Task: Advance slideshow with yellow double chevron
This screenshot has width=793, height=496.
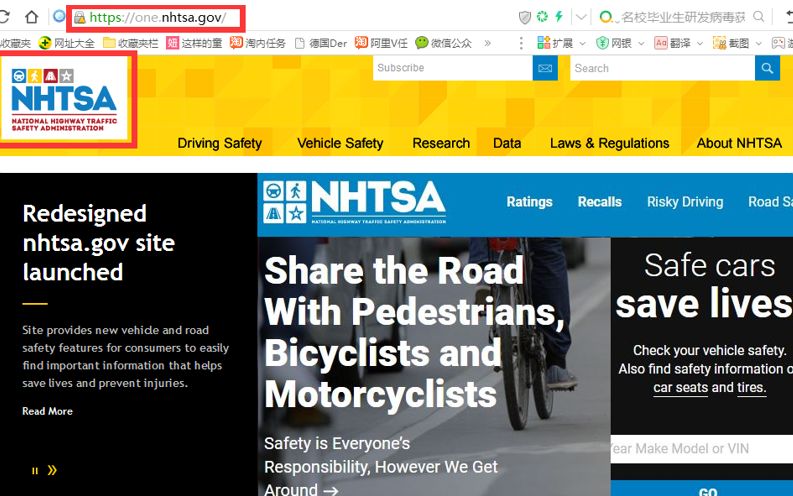Action: pyautogui.click(x=52, y=470)
